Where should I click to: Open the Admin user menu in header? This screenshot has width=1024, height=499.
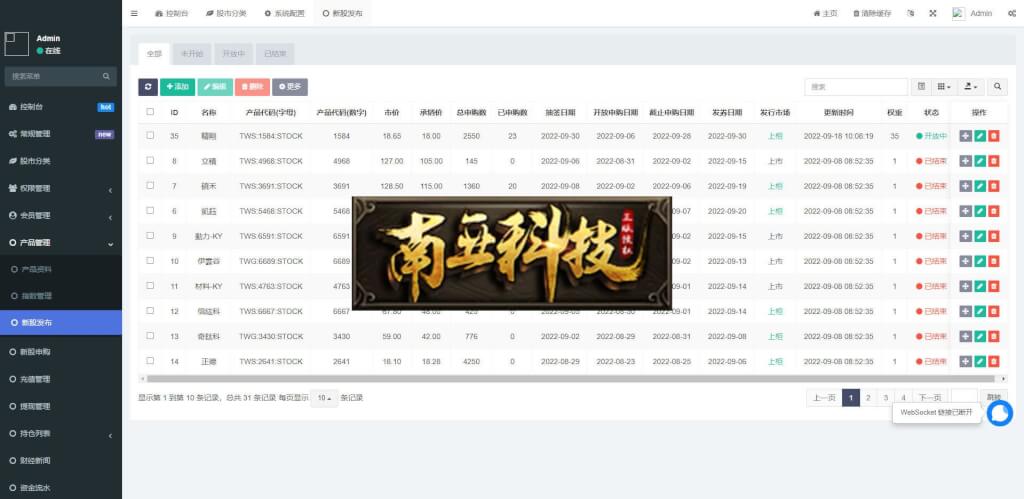click(x=972, y=13)
